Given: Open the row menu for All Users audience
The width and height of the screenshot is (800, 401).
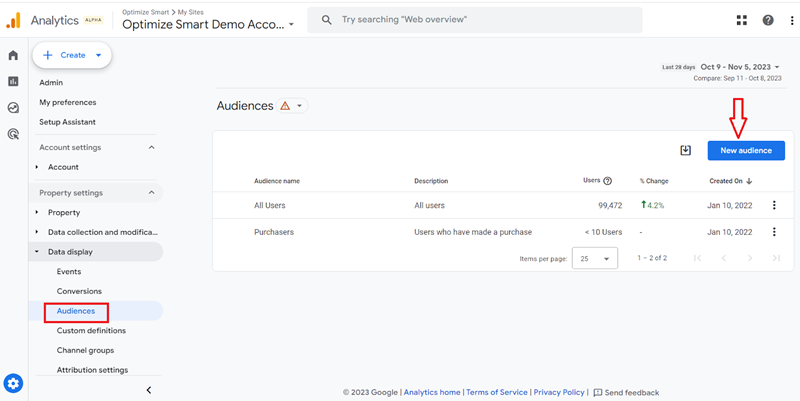Looking at the screenshot, I should [x=774, y=205].
